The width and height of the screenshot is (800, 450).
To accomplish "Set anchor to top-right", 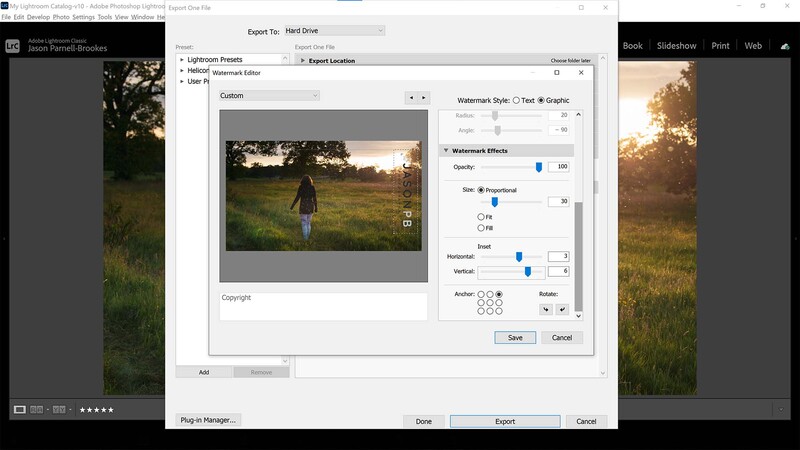I will pyautogui.click(x=499, y=294).
